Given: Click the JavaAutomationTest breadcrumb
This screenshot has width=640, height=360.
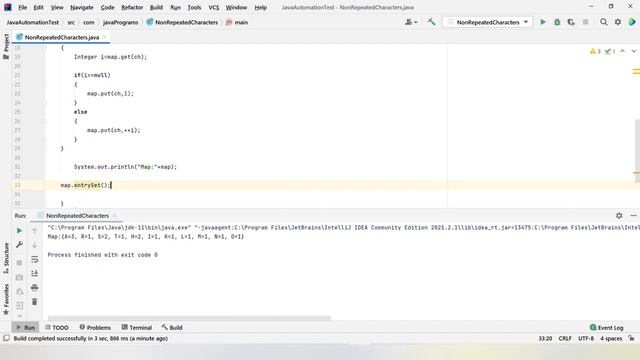Looking at the screenshot, I should pyautogui.click(x=33, y=22).
